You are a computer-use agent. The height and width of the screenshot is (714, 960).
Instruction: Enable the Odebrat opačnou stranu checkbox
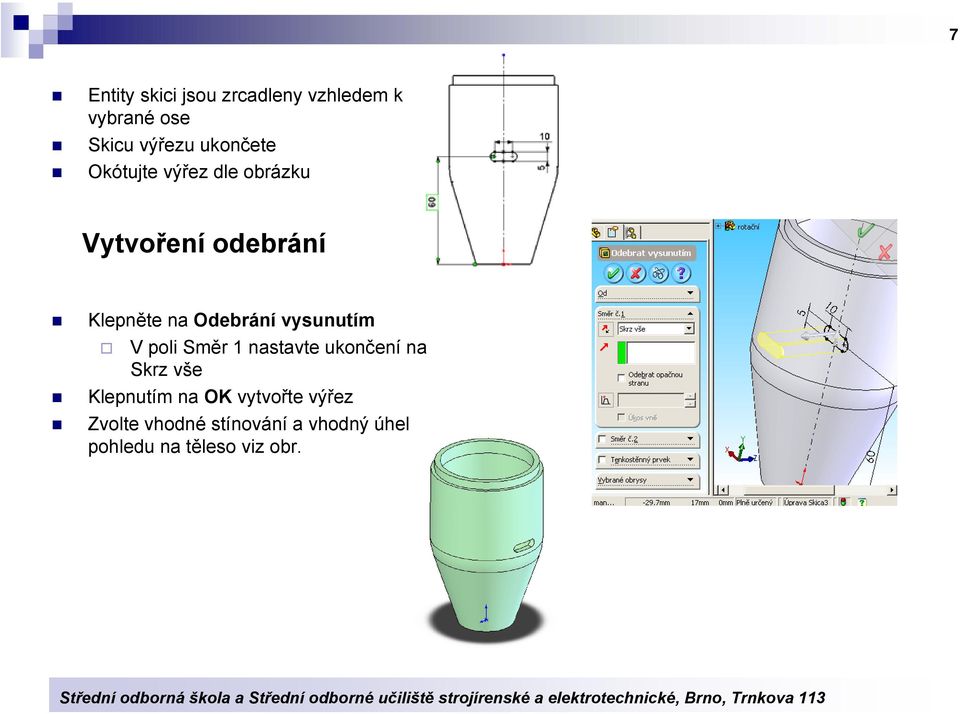tap(621, 377)
